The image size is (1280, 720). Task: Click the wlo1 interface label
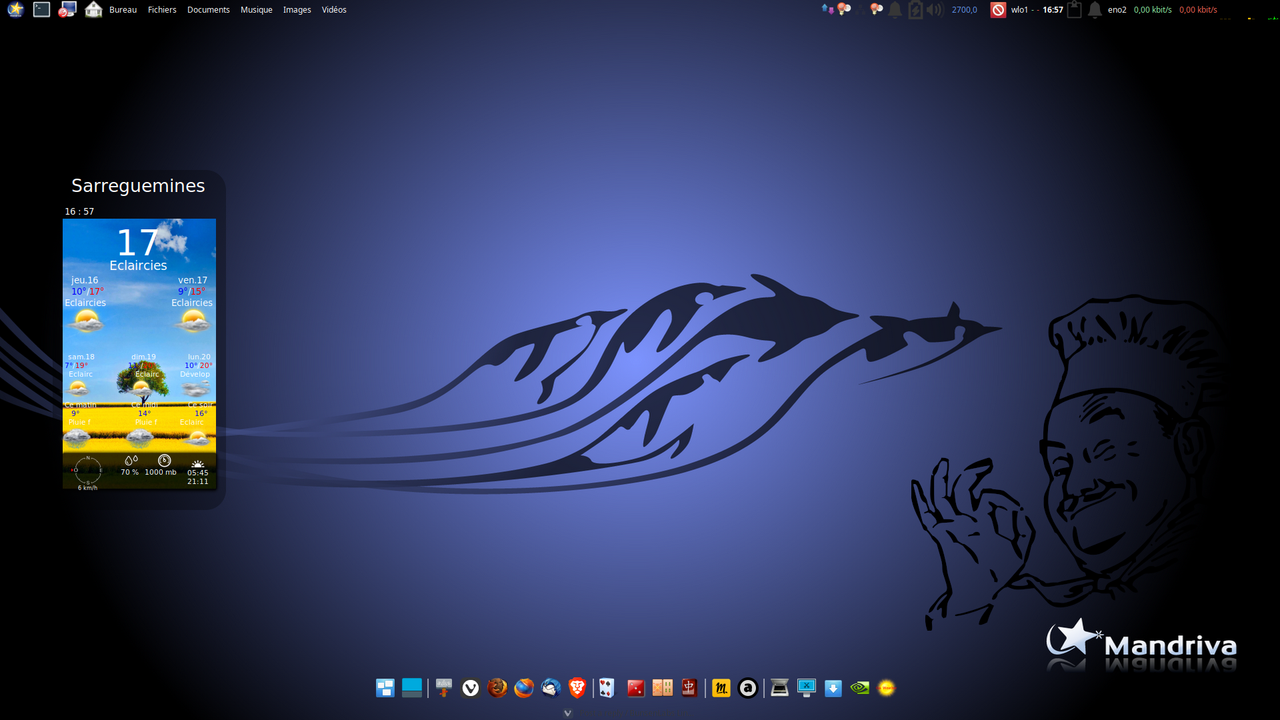pos(1020,10)
